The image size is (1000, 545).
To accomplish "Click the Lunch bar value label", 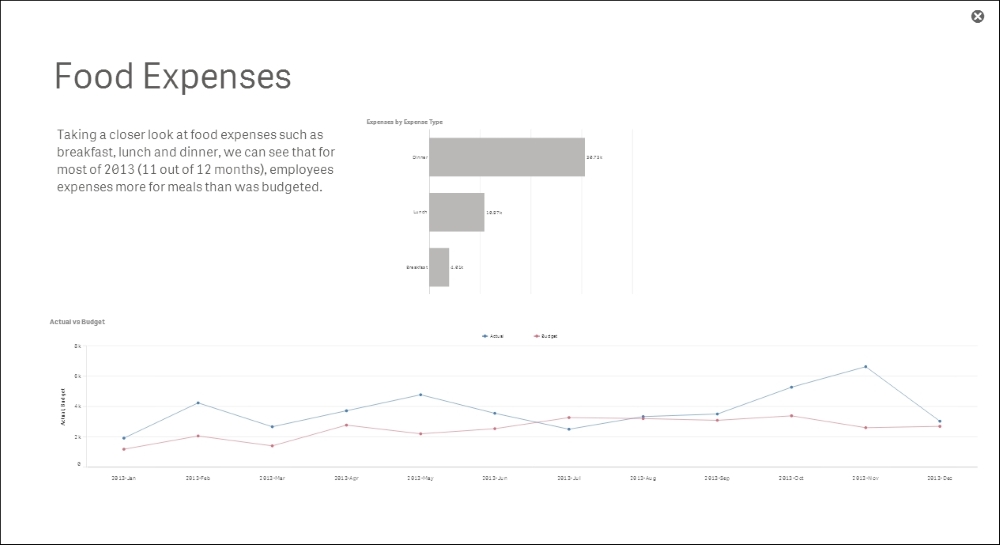I will tap(494, 212).
